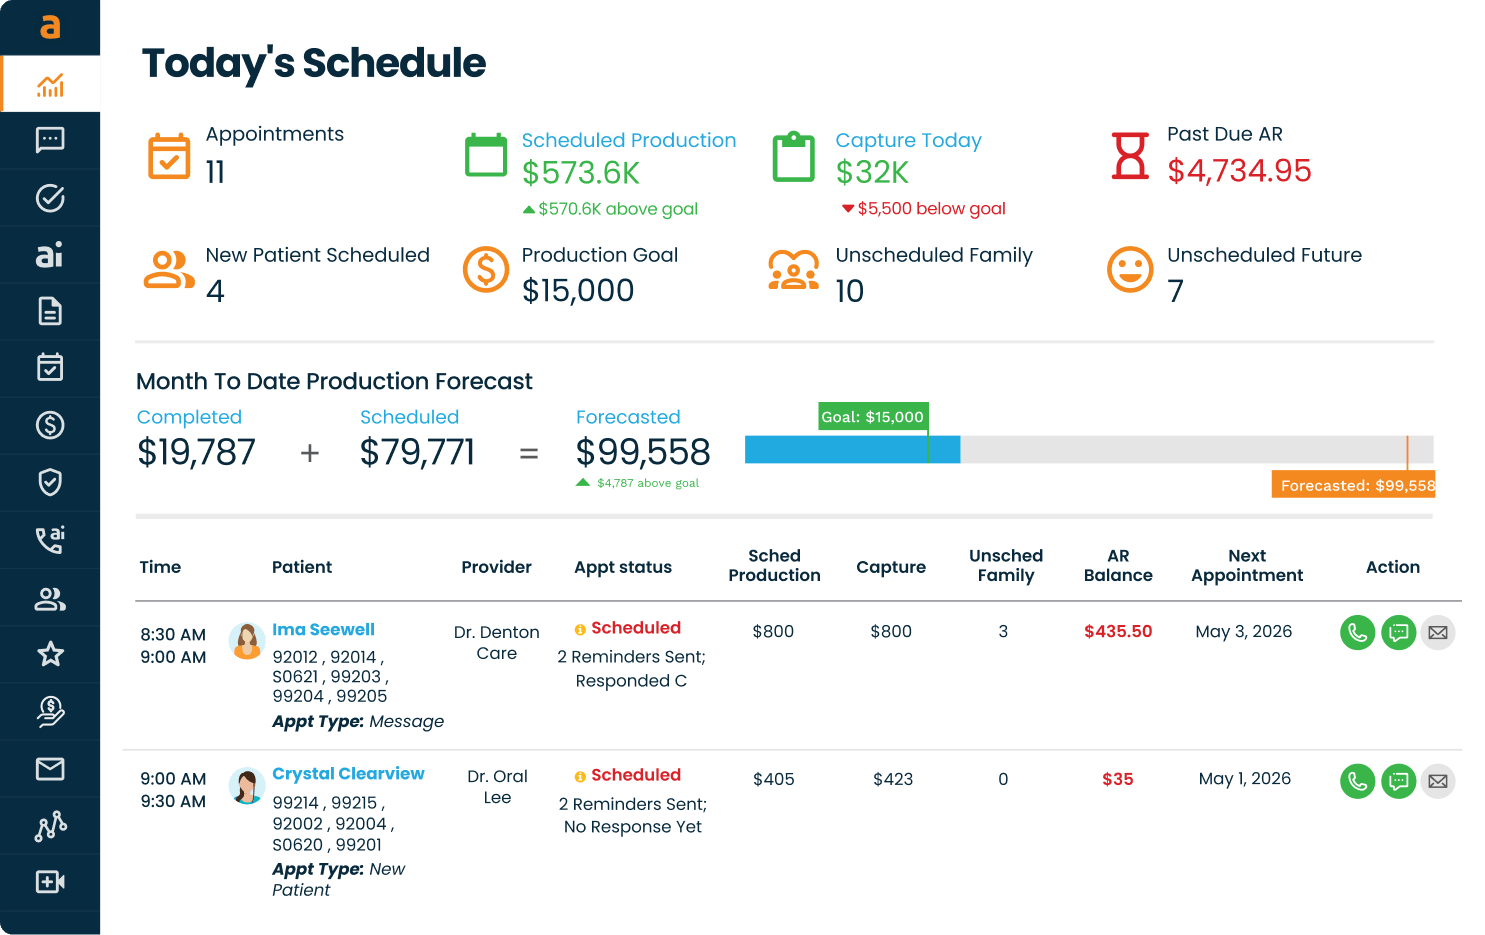1485x935 pixels.
Task: Open the calendar schedule sidebar icon
Action: (50, 367)
